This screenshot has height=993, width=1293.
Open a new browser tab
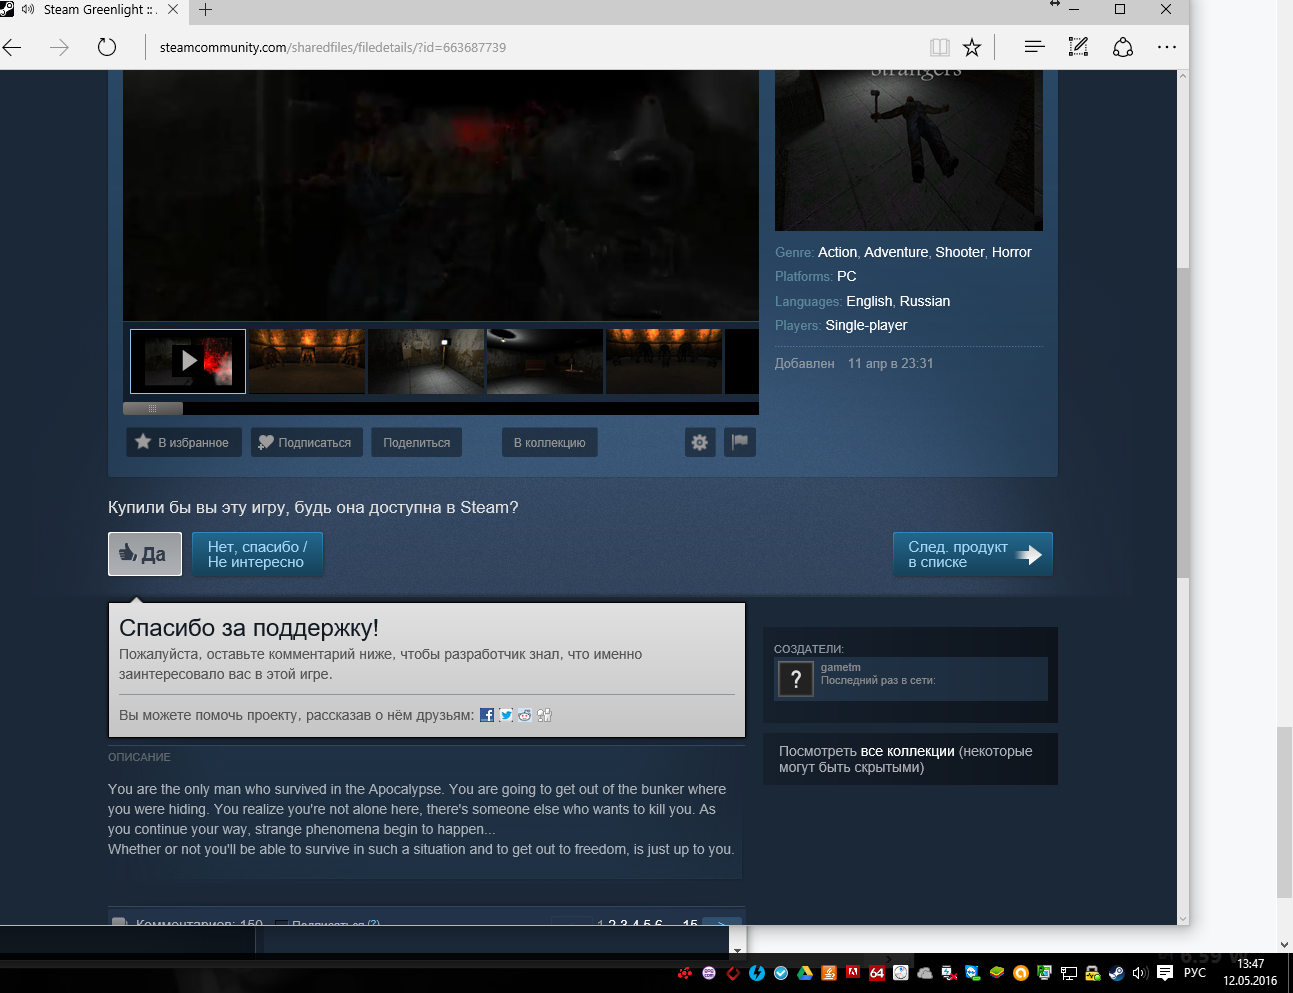(x=205, y=10)
